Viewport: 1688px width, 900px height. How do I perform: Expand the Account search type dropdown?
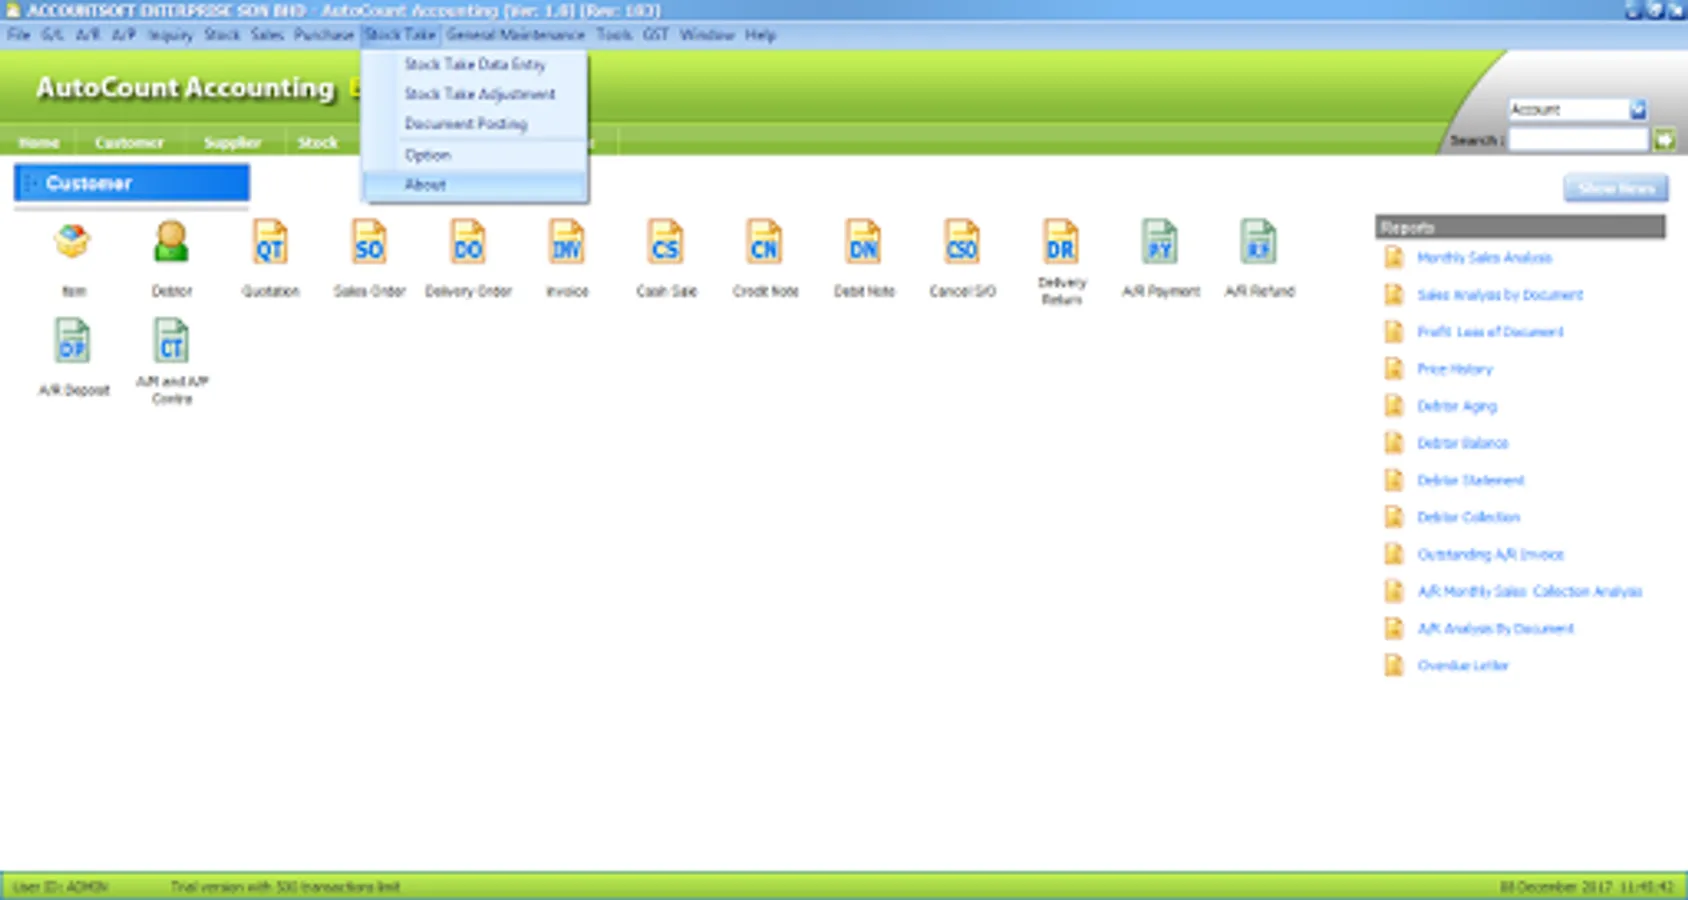tap(1638, 109)
